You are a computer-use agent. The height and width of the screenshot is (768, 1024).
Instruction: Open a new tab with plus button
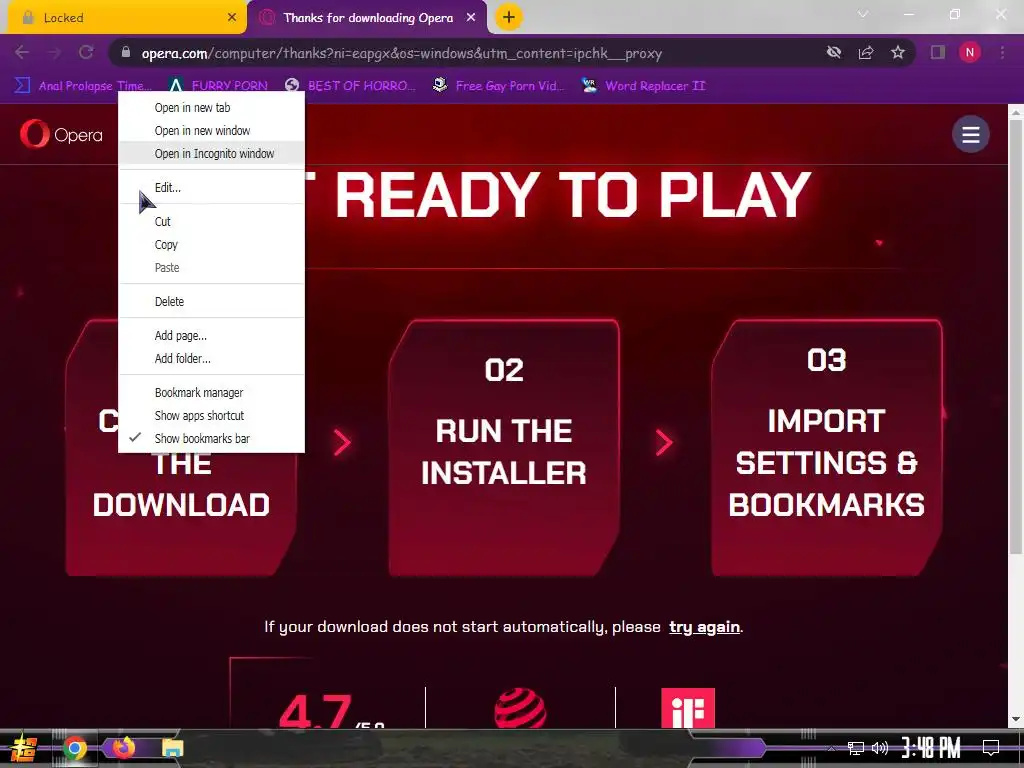(x=509, y=18)
